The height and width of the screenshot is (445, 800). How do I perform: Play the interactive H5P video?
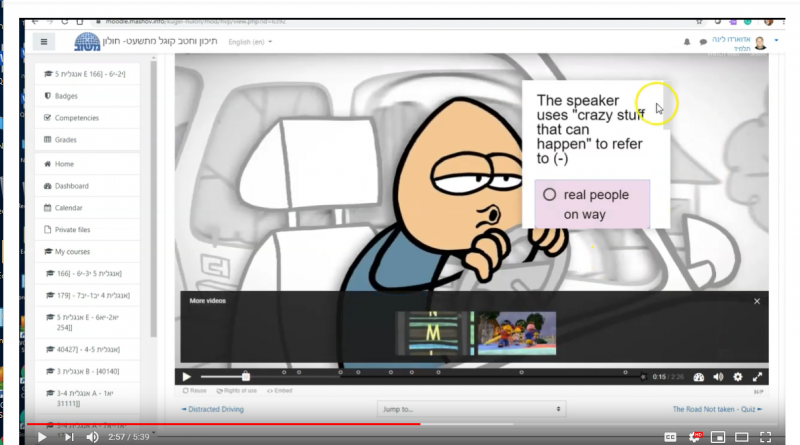coord(187,377)
